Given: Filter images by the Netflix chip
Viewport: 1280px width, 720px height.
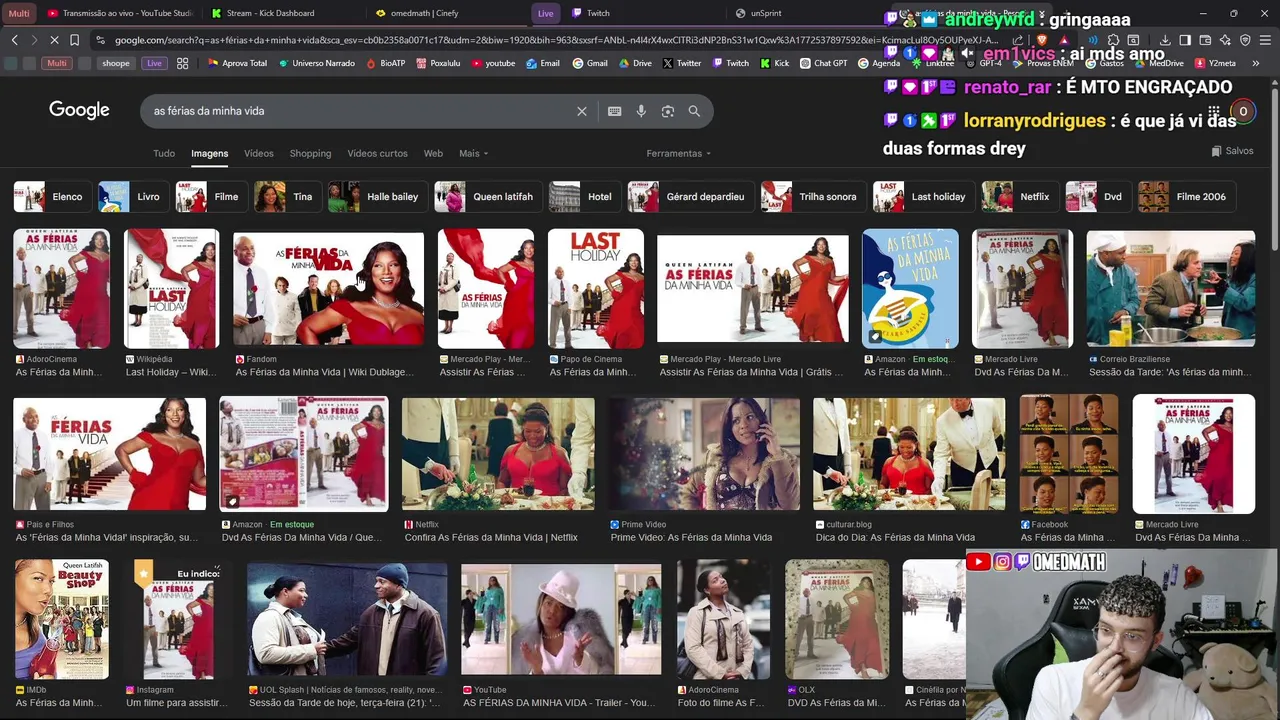Looking at the screenshot, I should click(1018, 197).
